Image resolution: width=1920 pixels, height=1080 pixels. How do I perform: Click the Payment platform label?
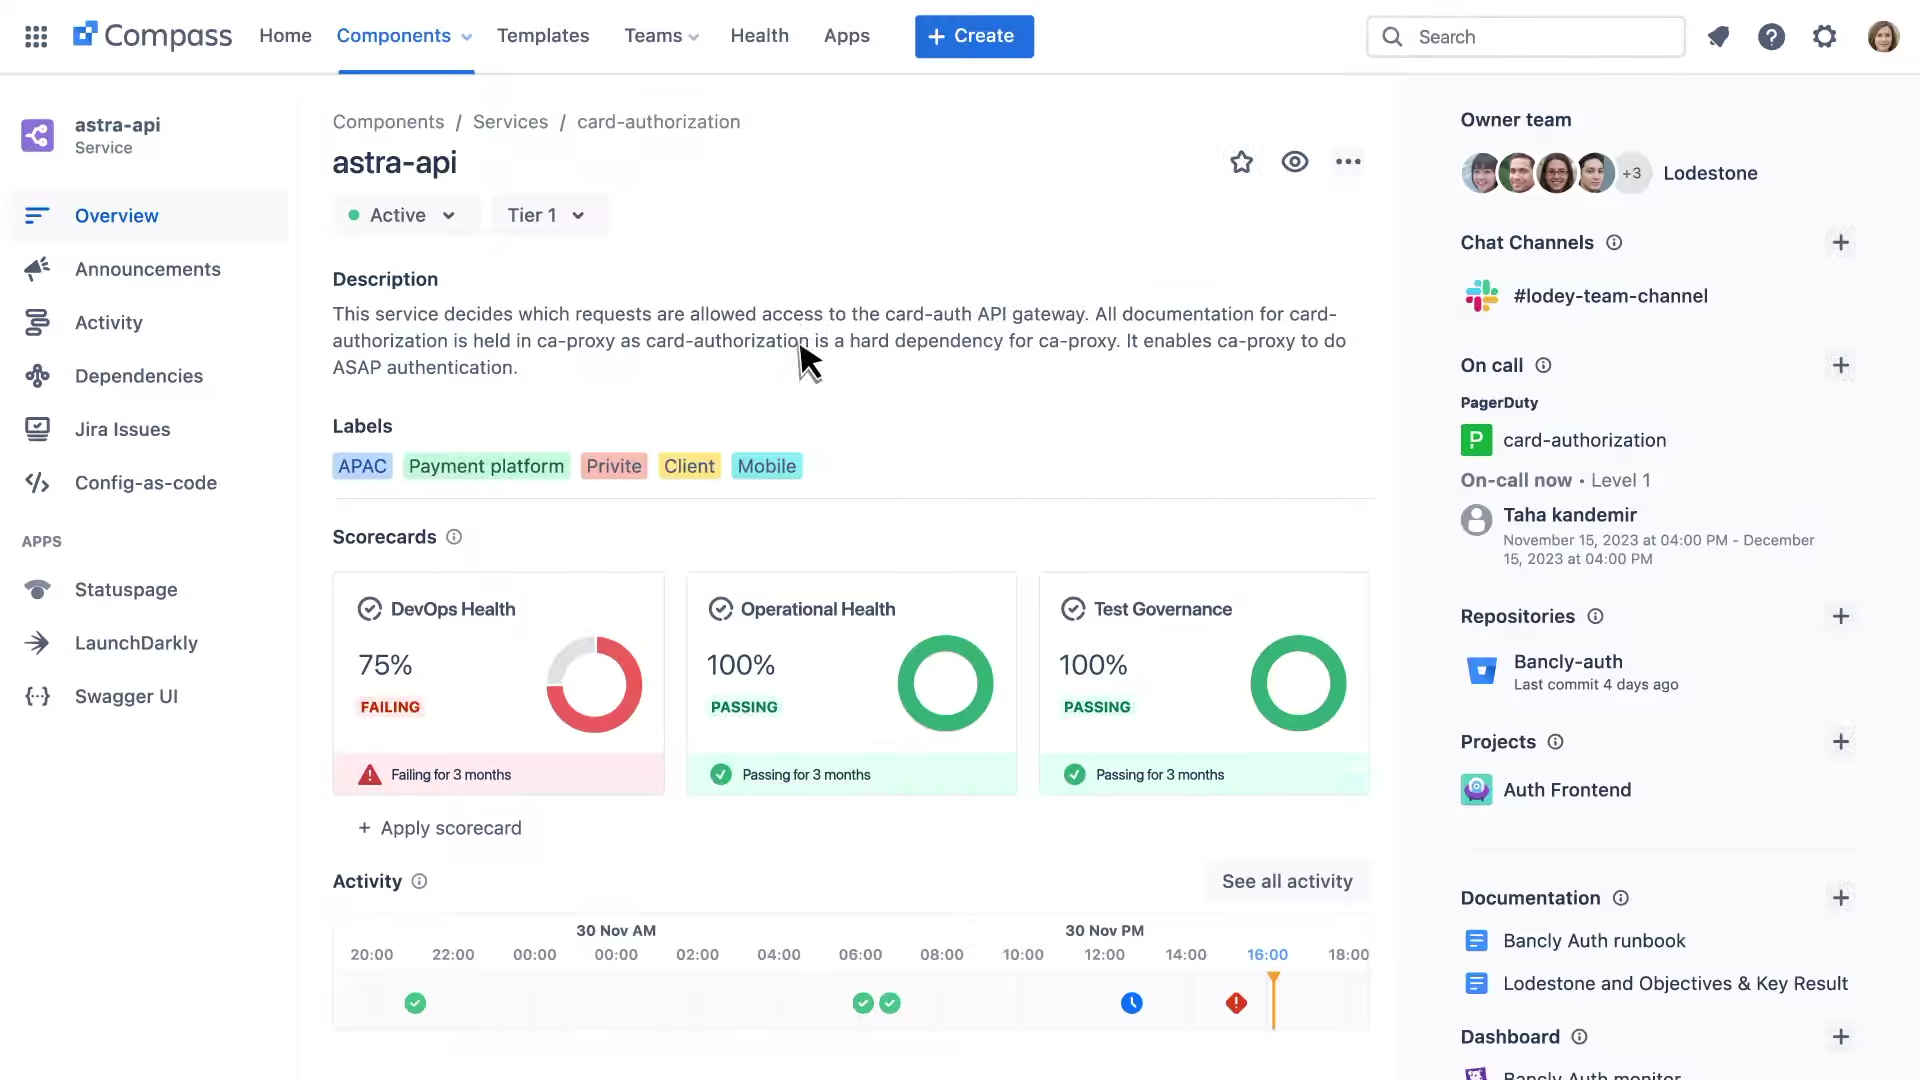[486, 466]
